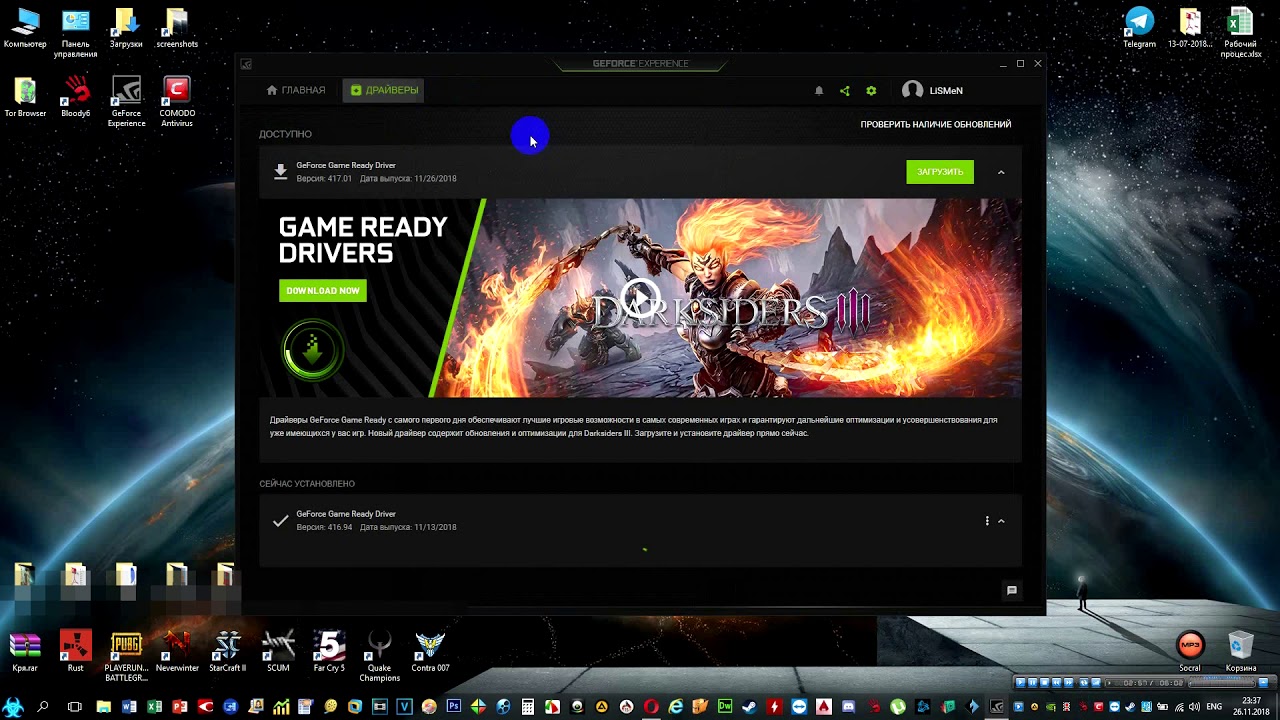Launch Rust desktop shortcut
This screenshot has width=1280, height=720.
[x=75, y=651]
